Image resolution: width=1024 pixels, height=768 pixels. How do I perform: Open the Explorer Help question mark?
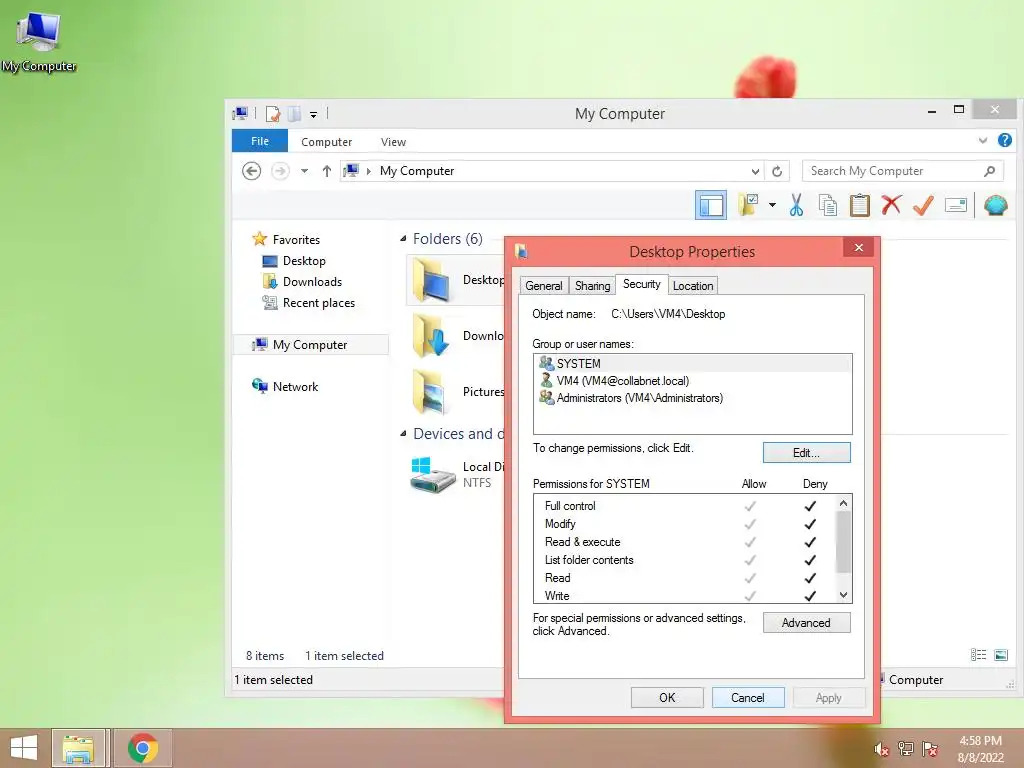(1004, 140)
